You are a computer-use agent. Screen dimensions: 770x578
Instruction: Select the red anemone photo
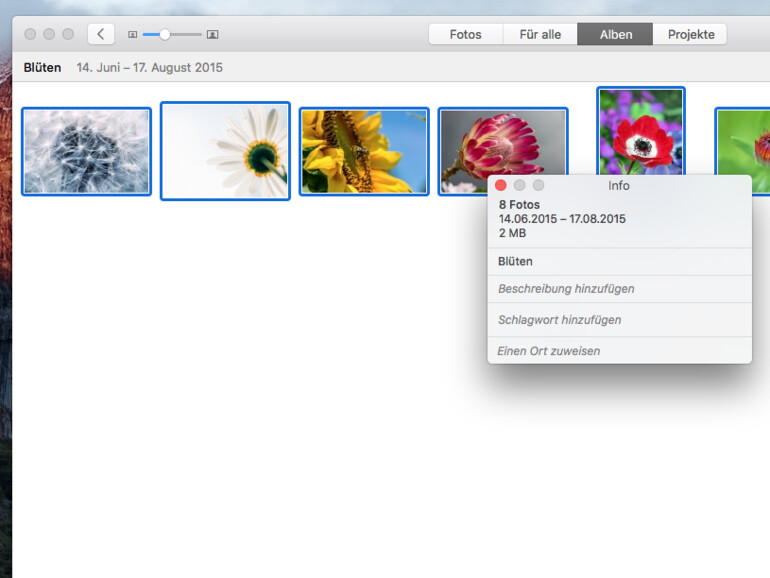[x=641, y=130]
